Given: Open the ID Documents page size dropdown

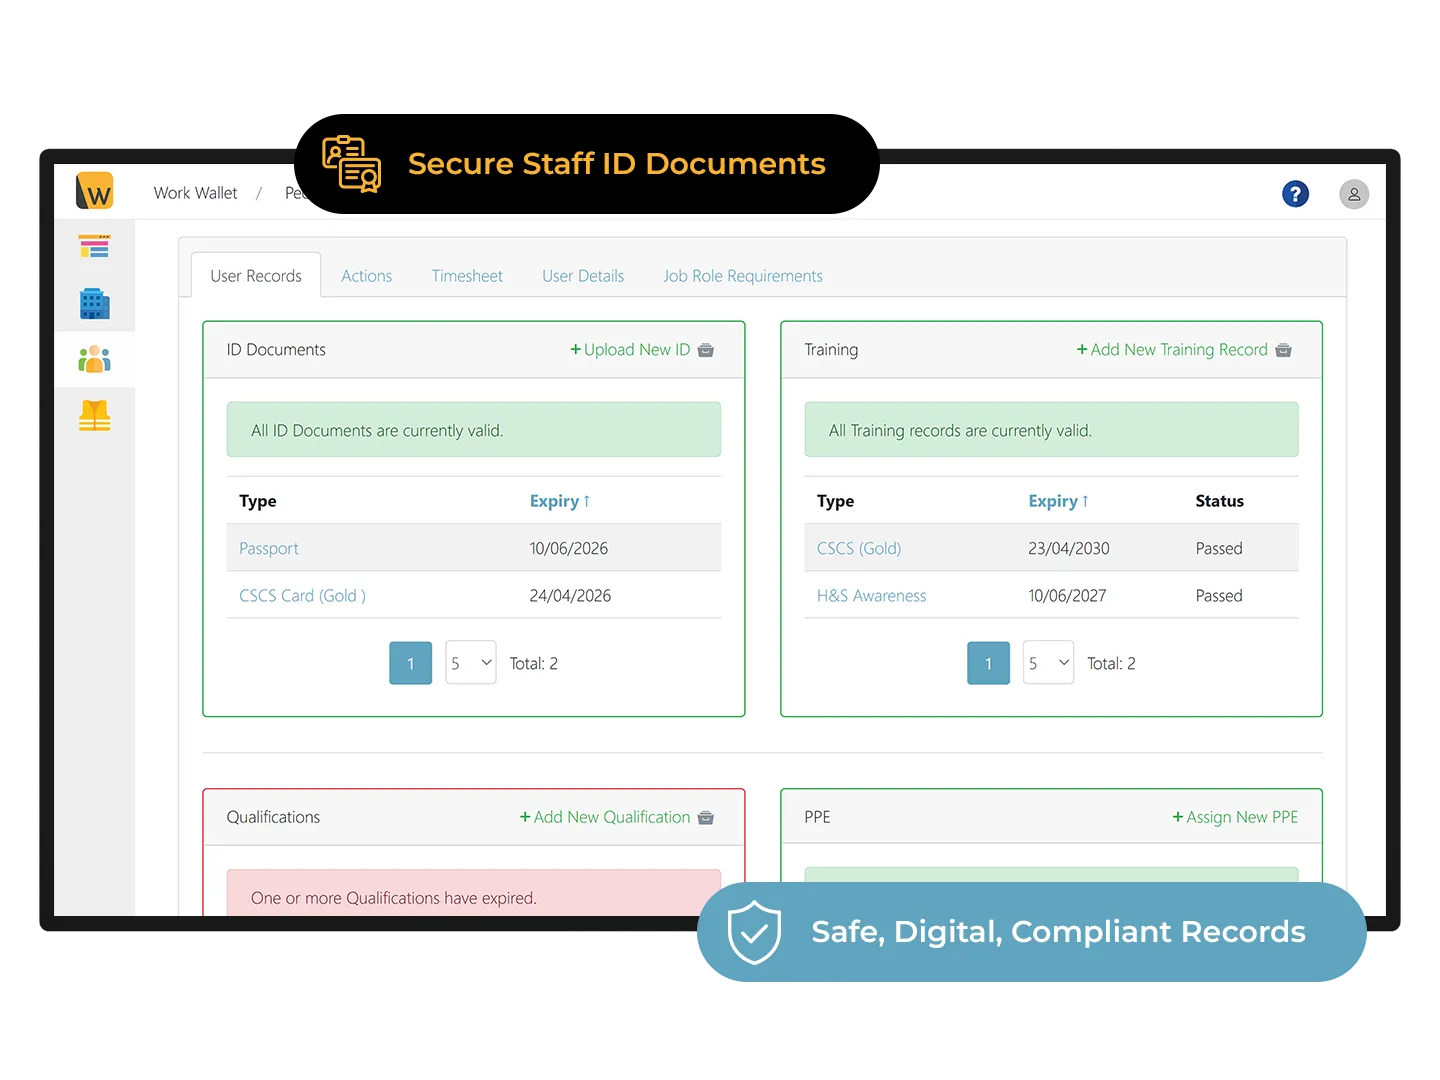Looking at the screenshot, I should pyautogui.click(x=470, y=662).
